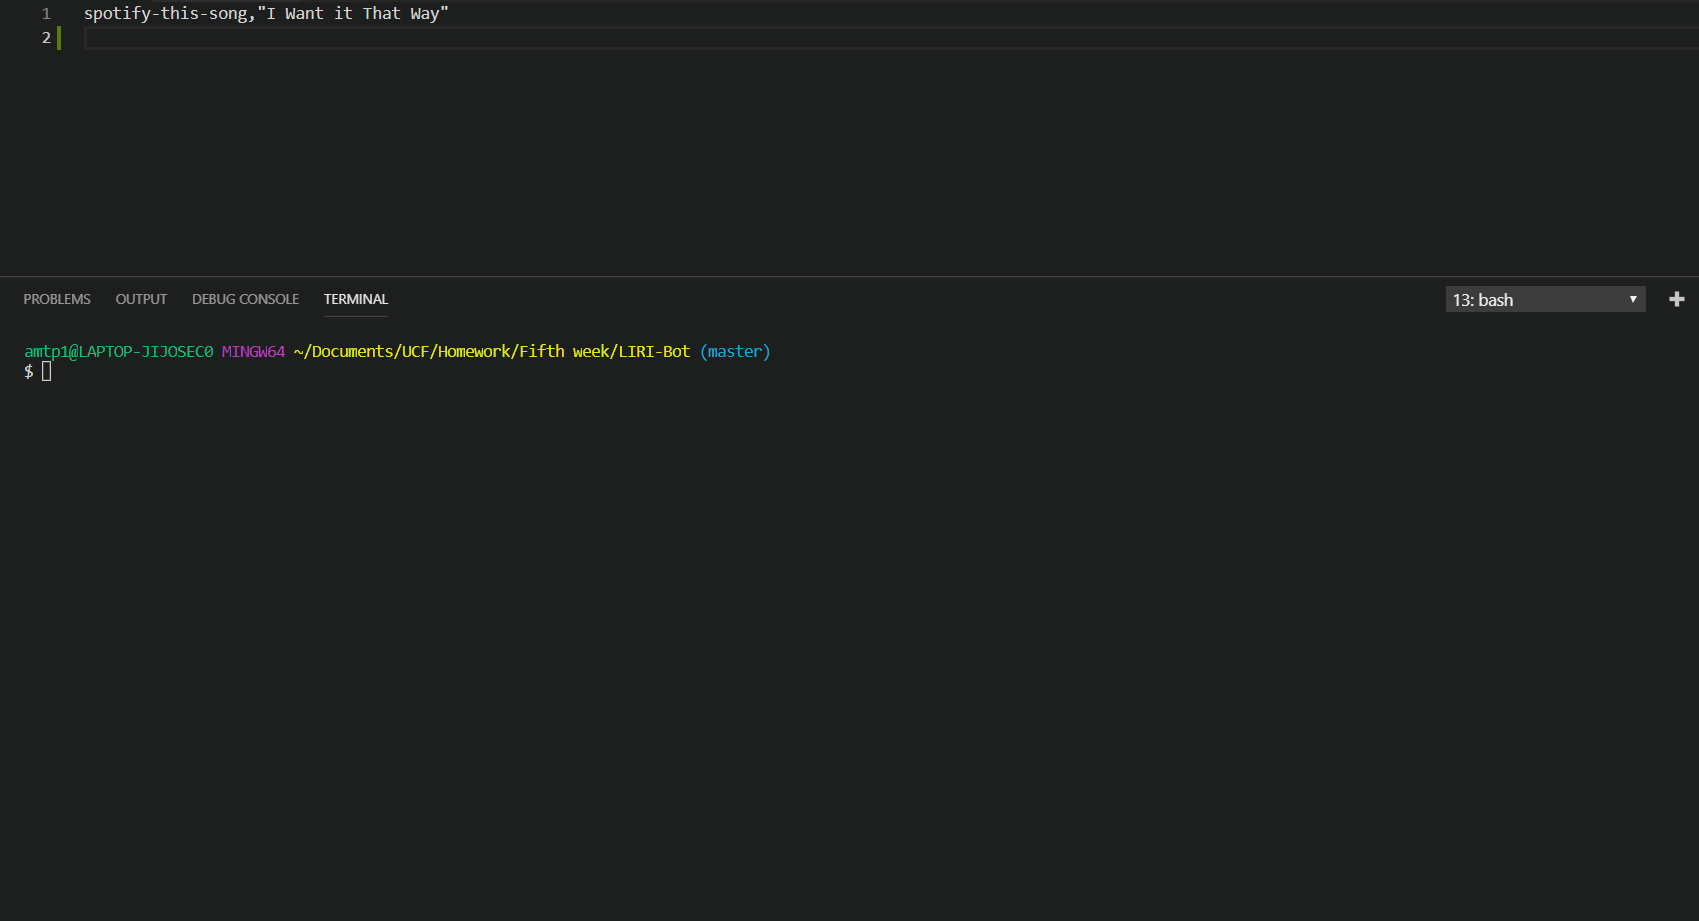Click the green cursor indicator next to line 2

(x=60, y=37)
